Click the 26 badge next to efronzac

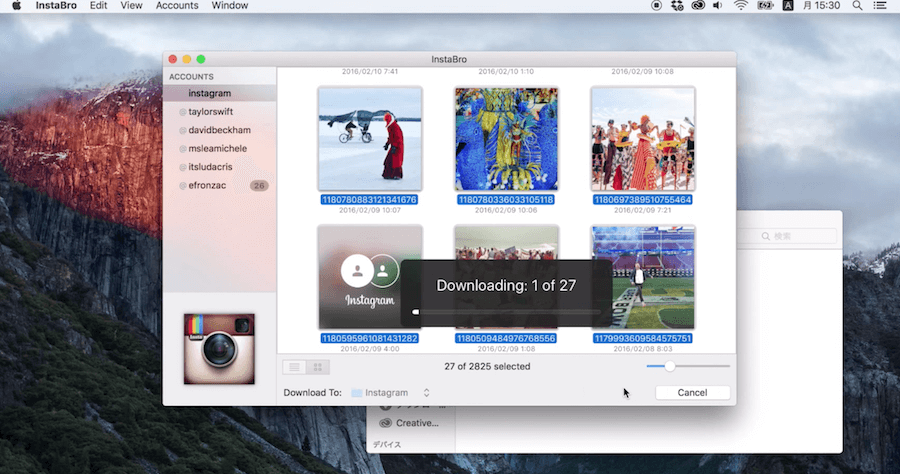(x=259, y=185)
